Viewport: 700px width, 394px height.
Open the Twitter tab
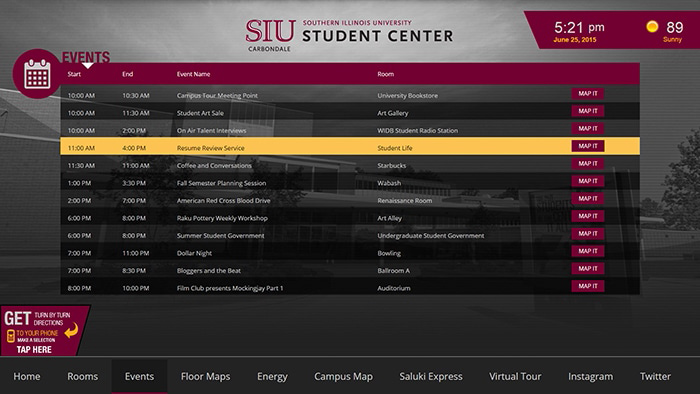point(655,376)
